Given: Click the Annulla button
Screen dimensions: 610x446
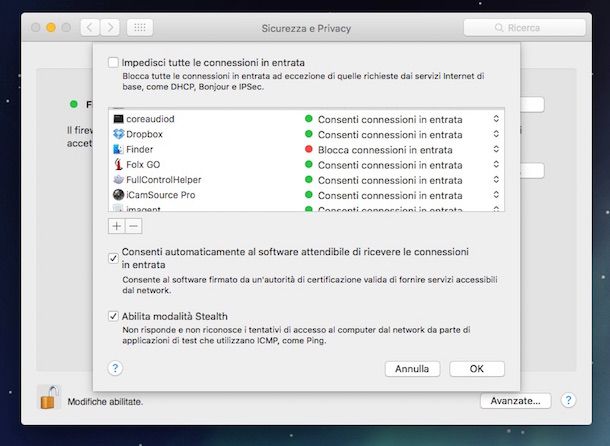Looking at the screenshot, I should 412,369.
